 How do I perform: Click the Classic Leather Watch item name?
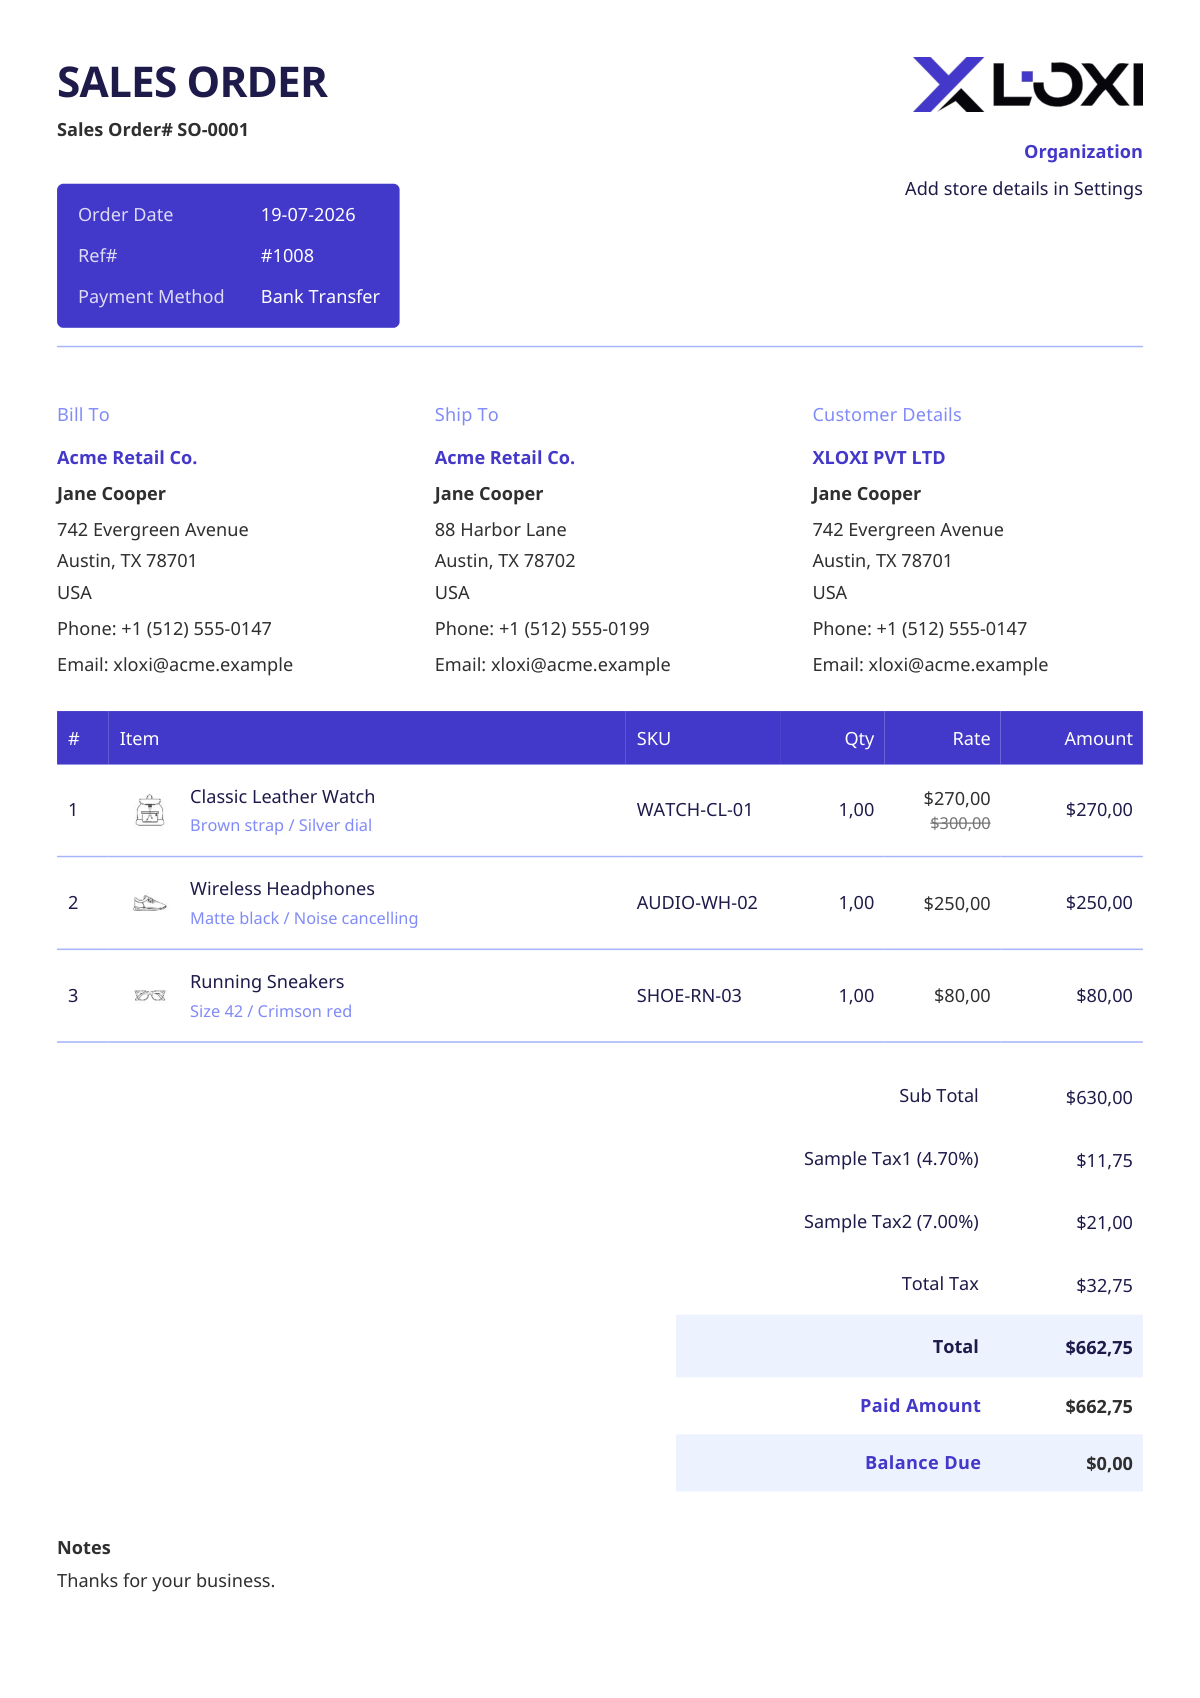click(x=283, y=796)
